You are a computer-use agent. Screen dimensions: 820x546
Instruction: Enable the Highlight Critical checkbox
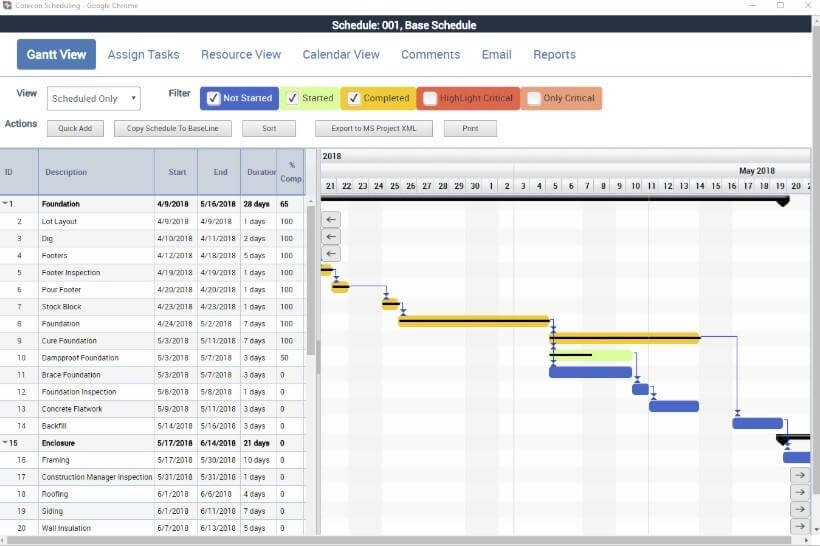429,98
